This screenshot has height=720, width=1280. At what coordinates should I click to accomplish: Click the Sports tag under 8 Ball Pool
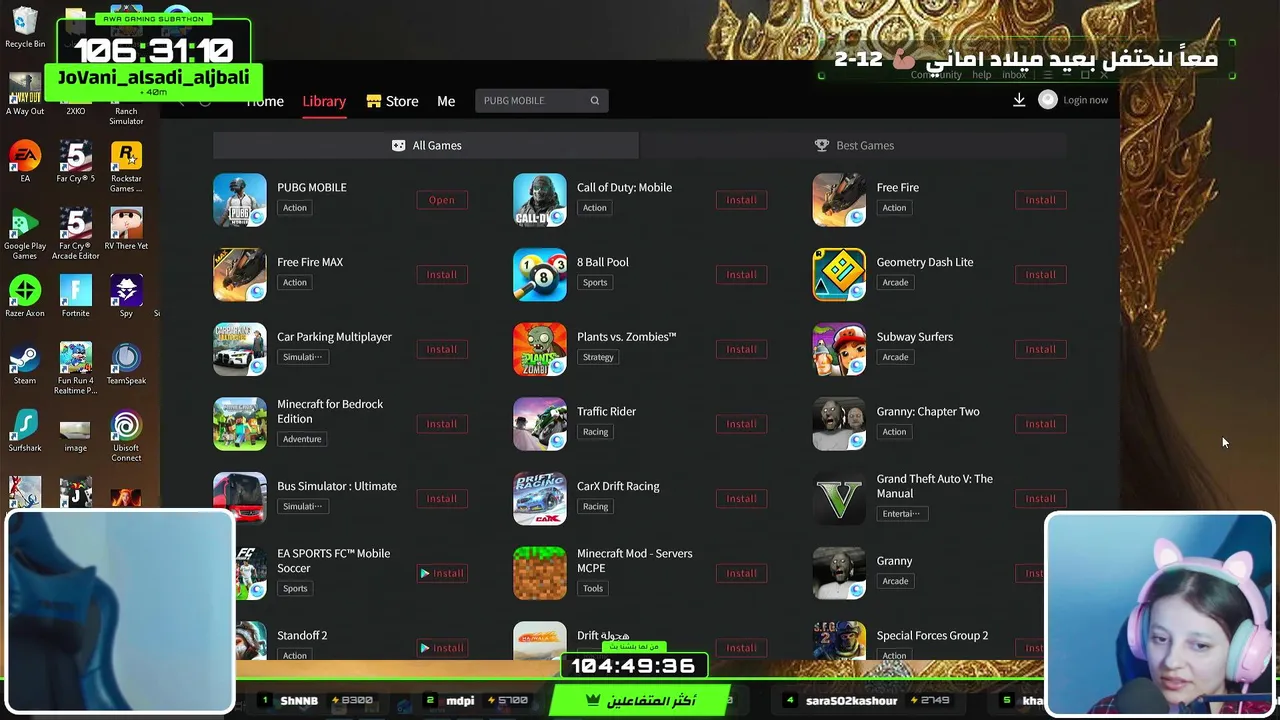pos(595,282)
